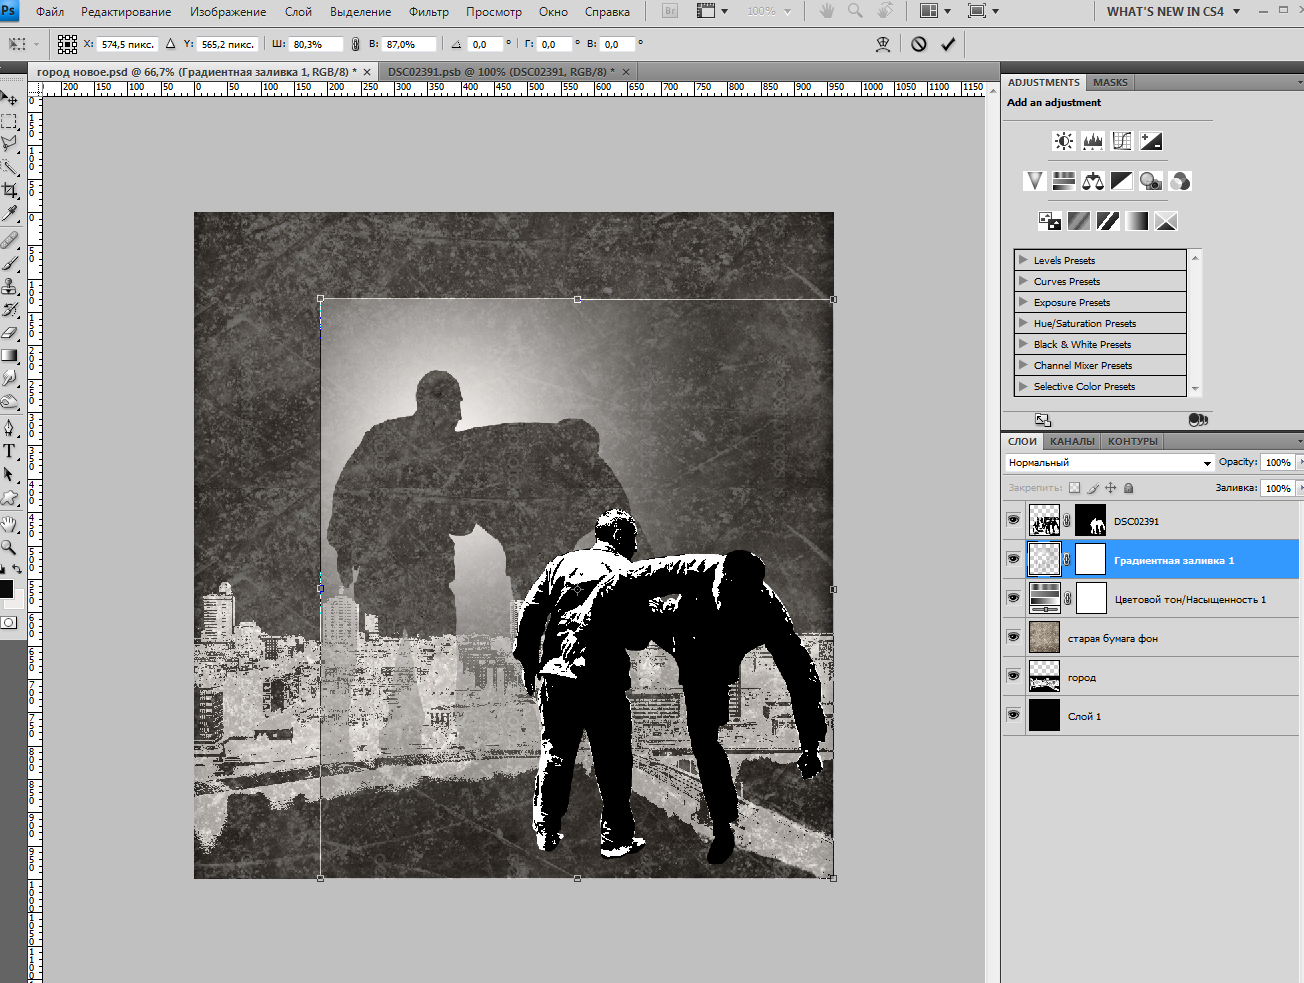Choose the Clone Stamp tool

pos(10,286)
